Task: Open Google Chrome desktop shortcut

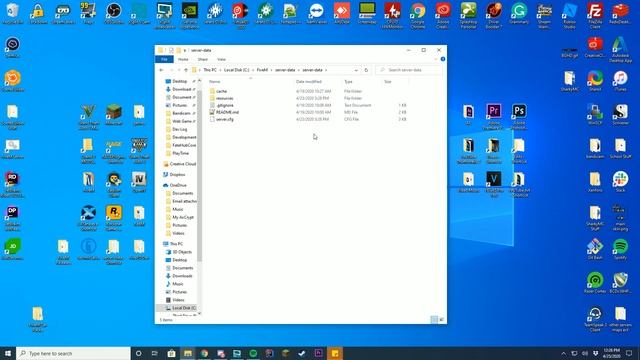Action: [x=418, y=15]
